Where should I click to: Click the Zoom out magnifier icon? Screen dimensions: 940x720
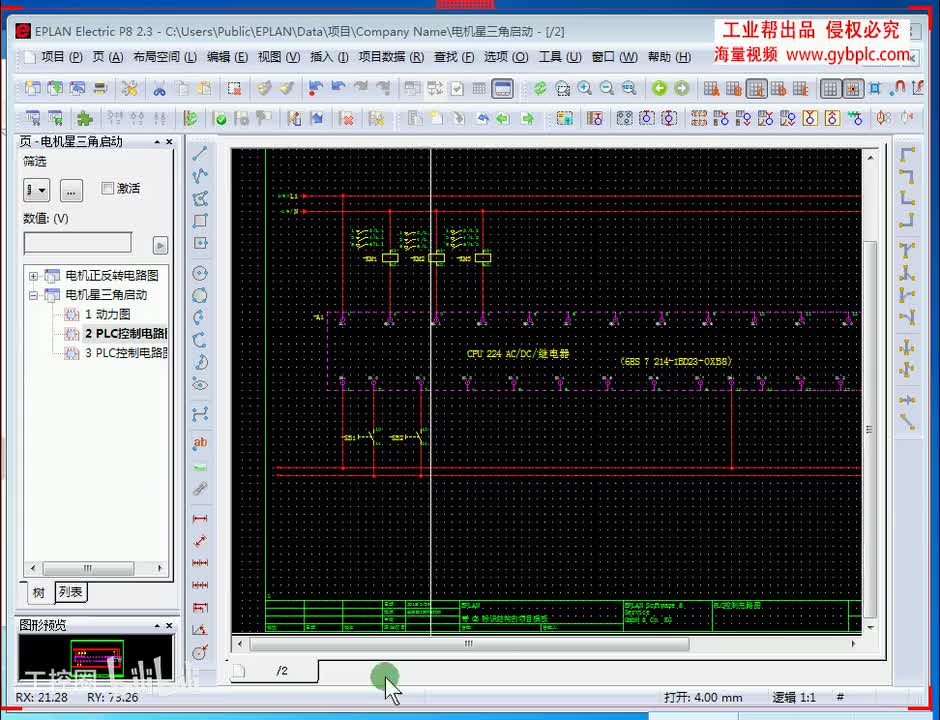pos(607,89)
